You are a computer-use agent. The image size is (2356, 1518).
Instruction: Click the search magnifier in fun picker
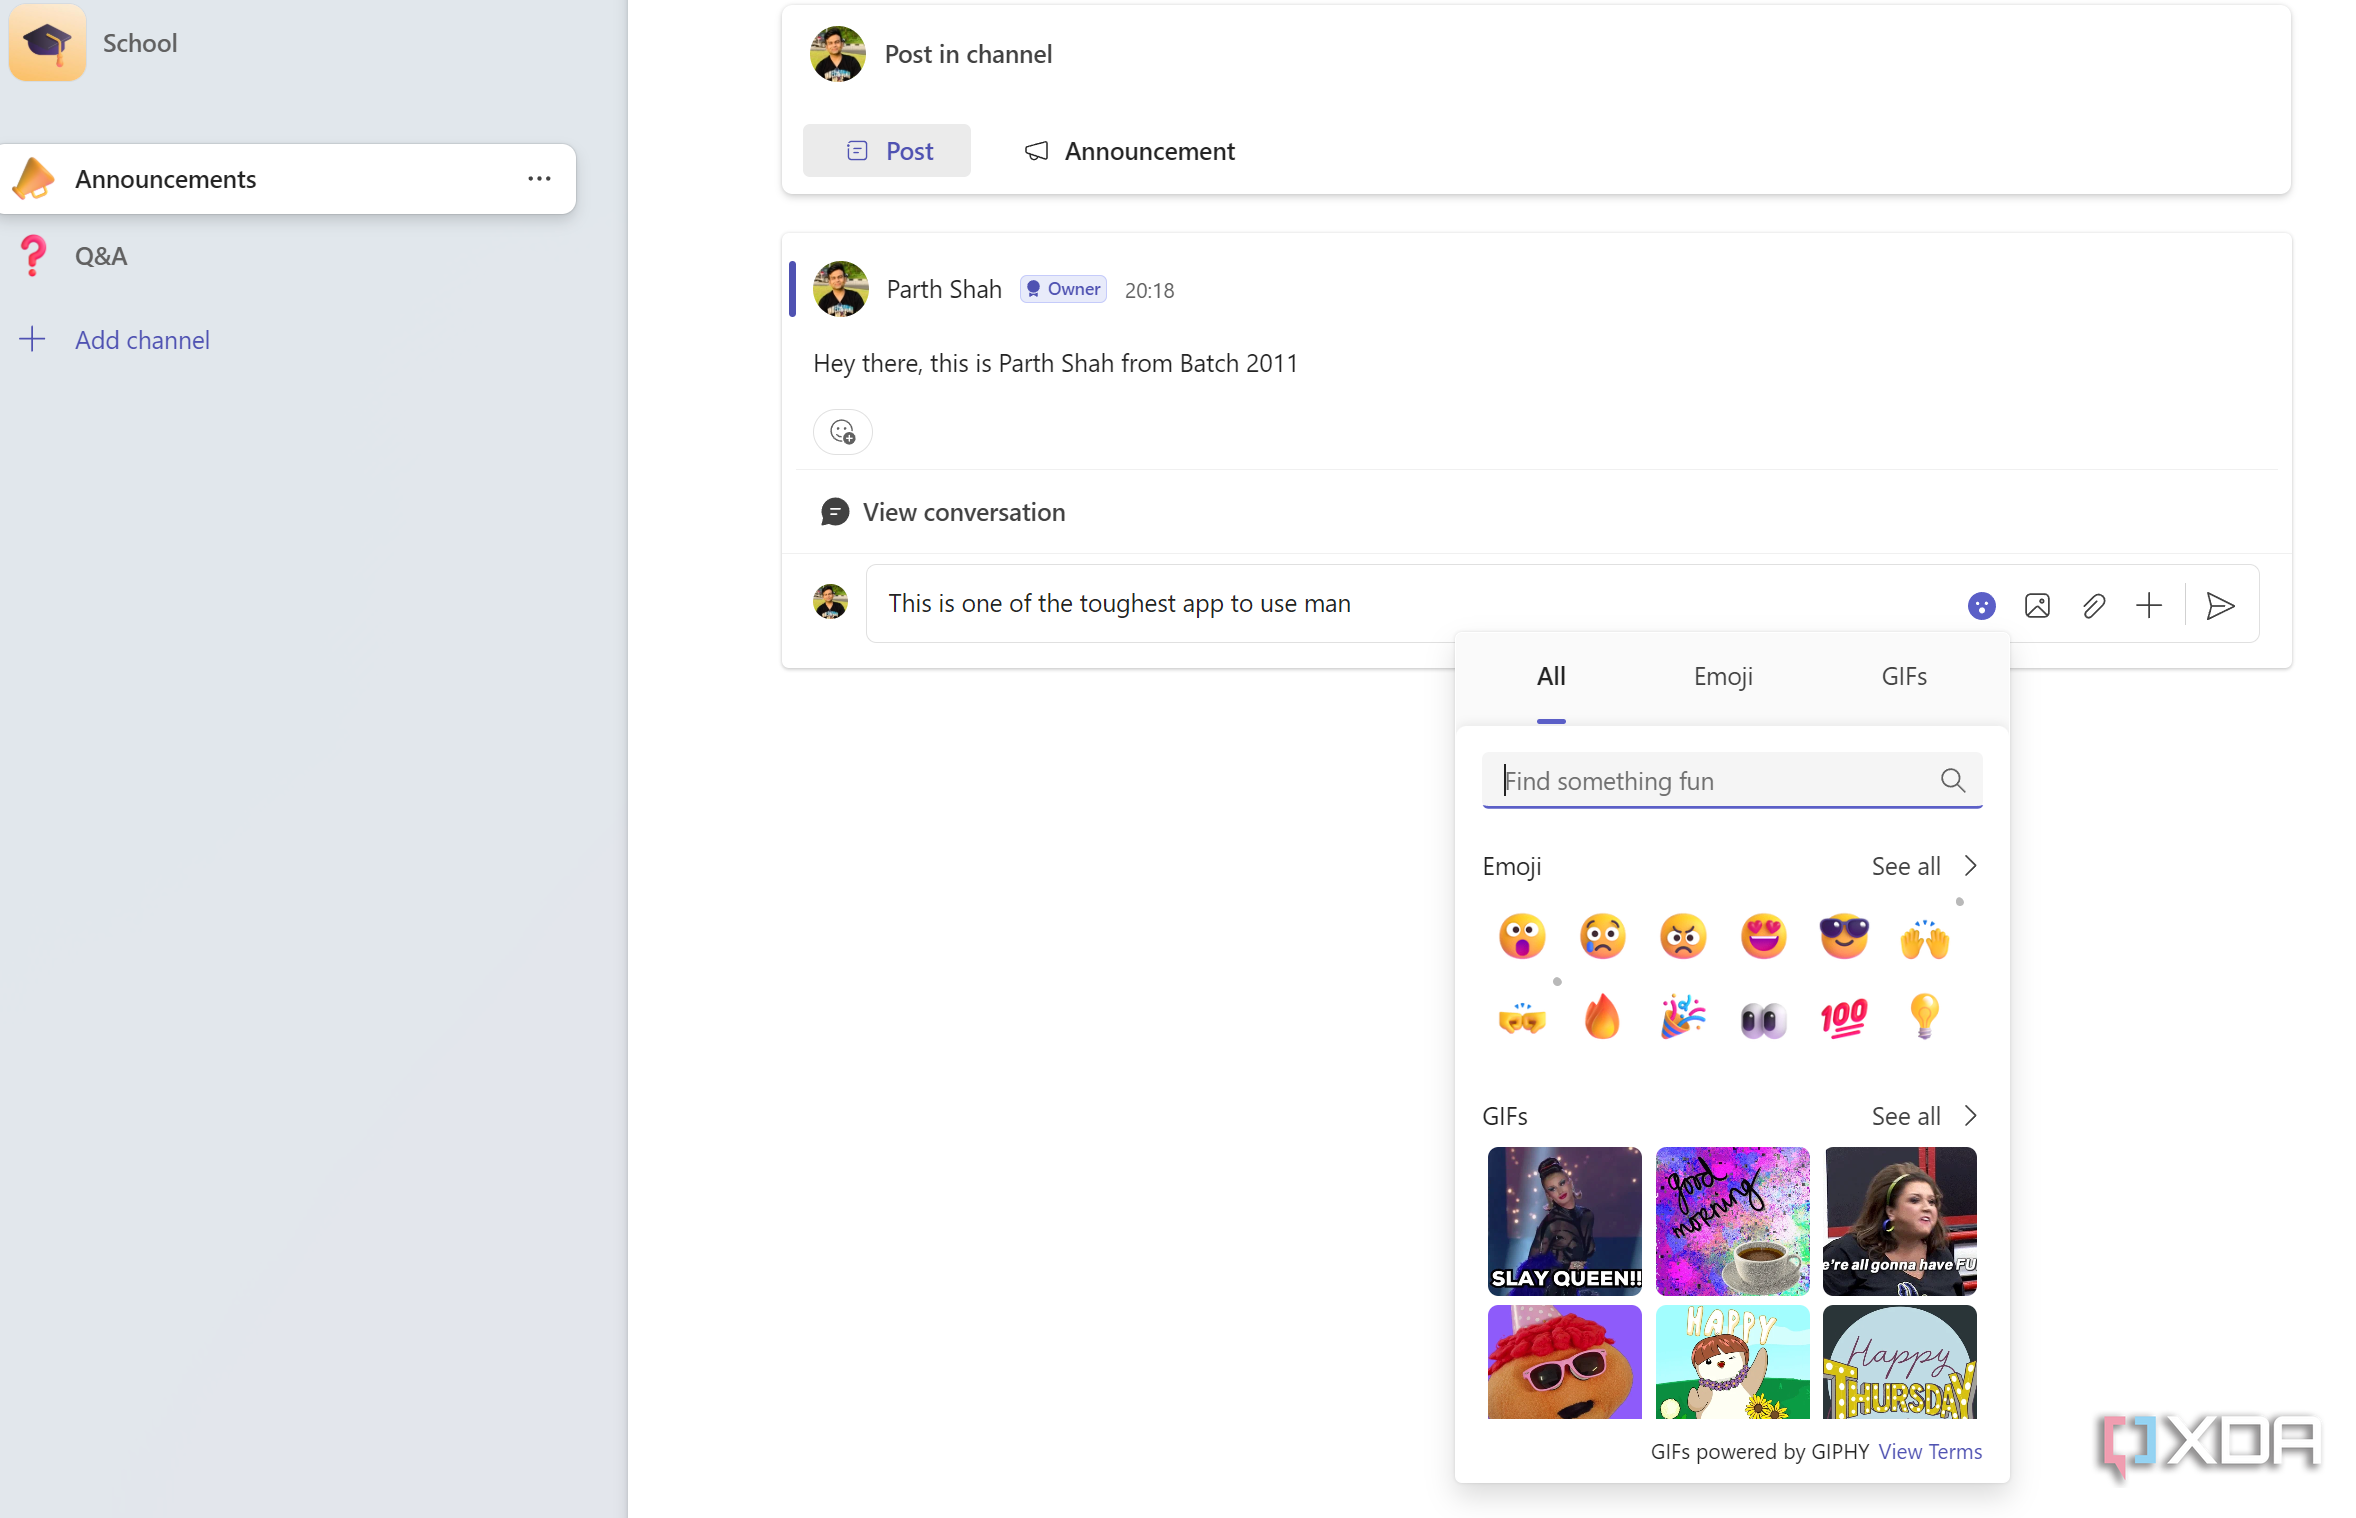pos(1952,780)
